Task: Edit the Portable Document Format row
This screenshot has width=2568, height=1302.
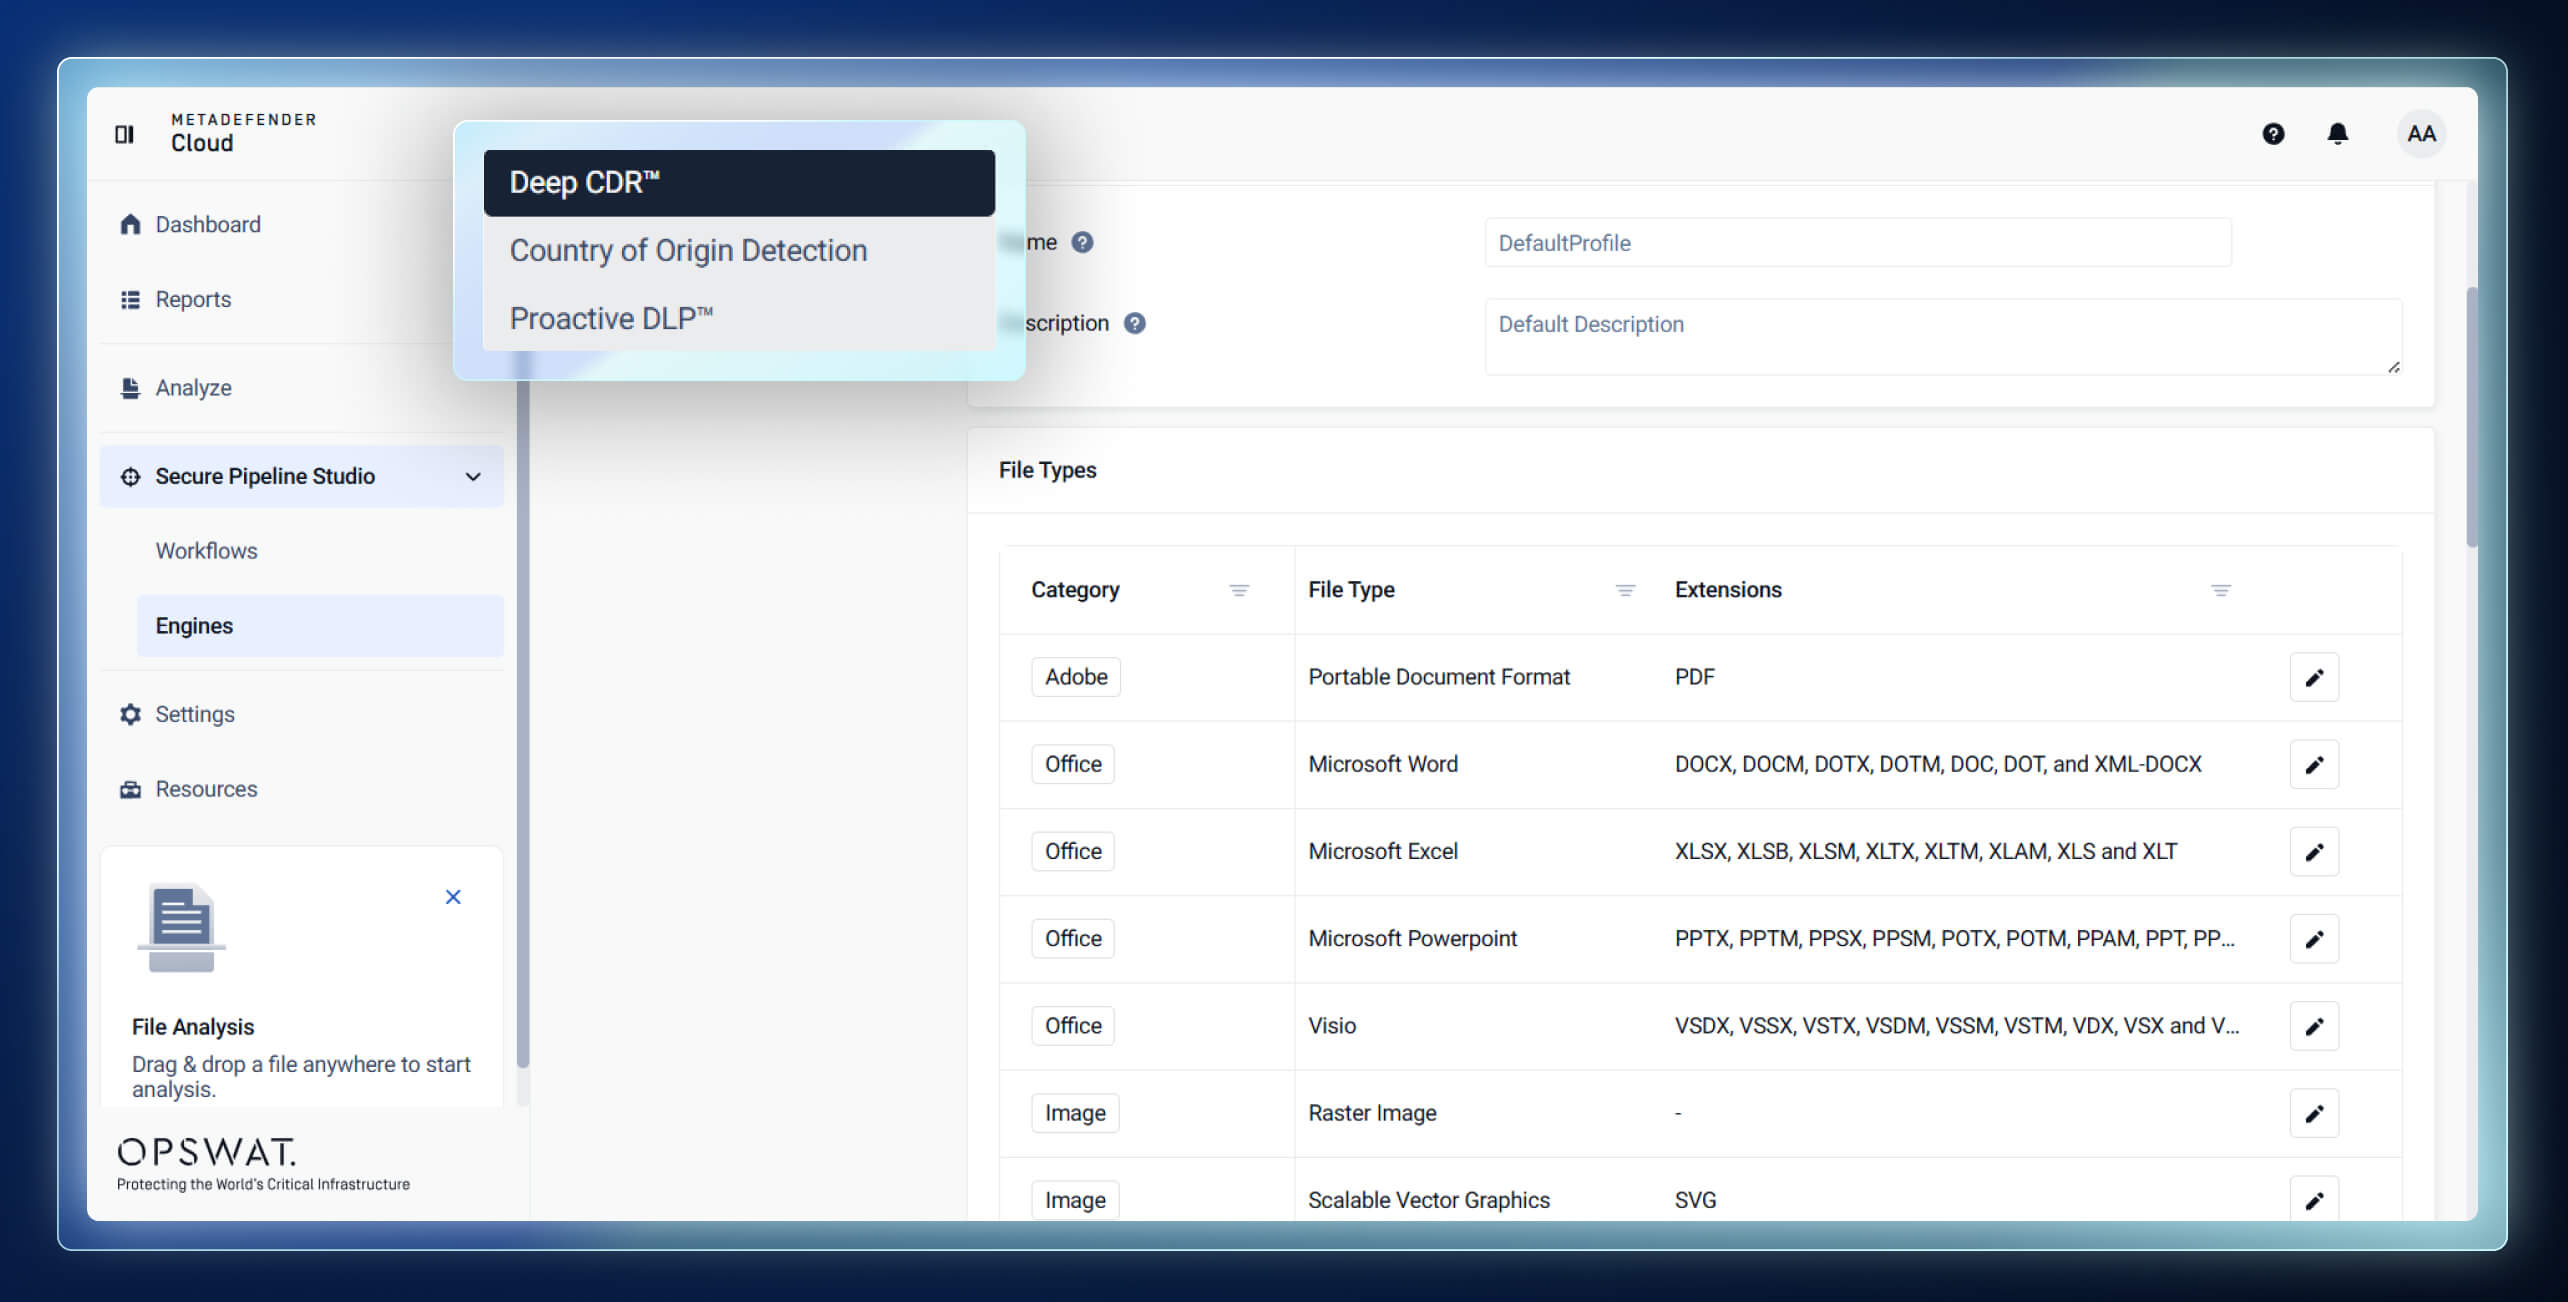Action: [x=2313, y=678]
